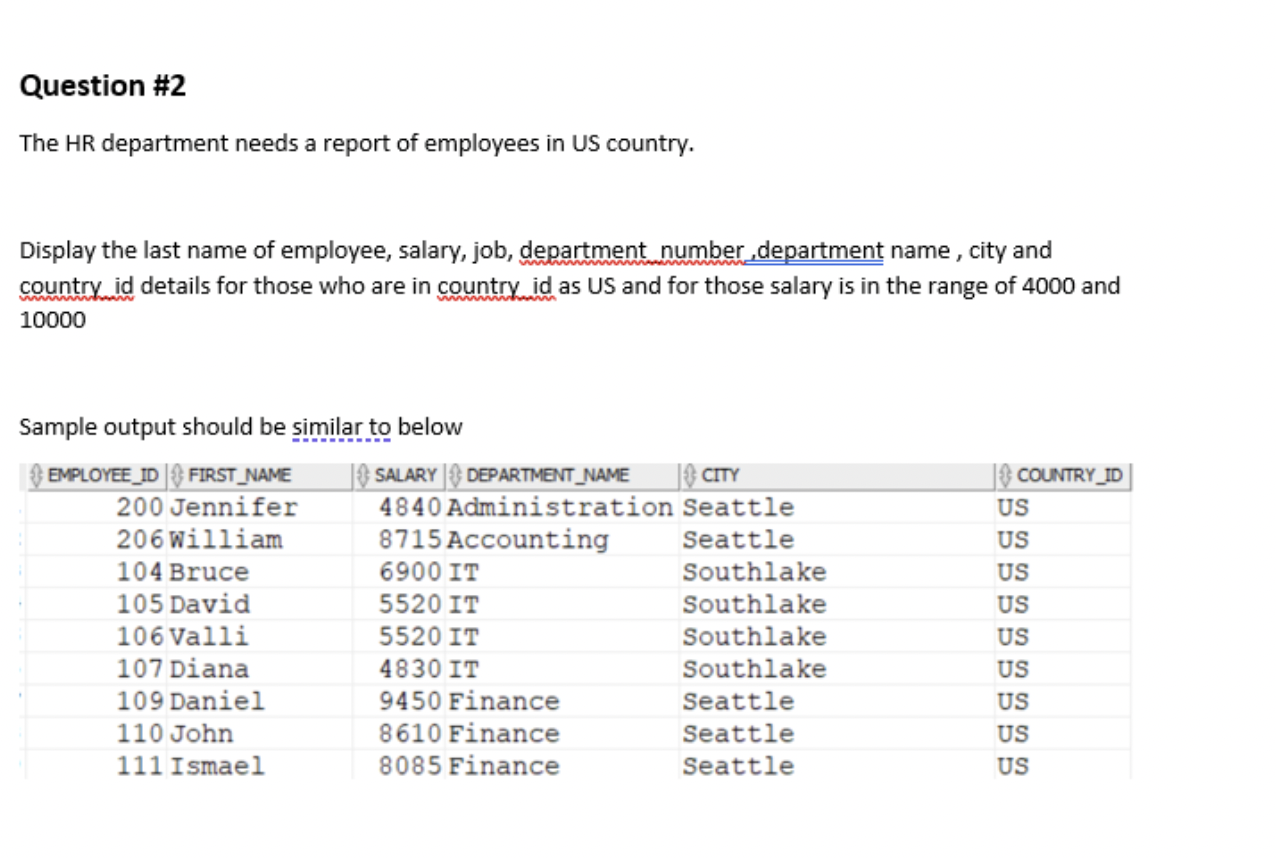Click salary value 8610
Image resolution: width=1276 pixels, height=858 pixels.
(x=411, y=733)
